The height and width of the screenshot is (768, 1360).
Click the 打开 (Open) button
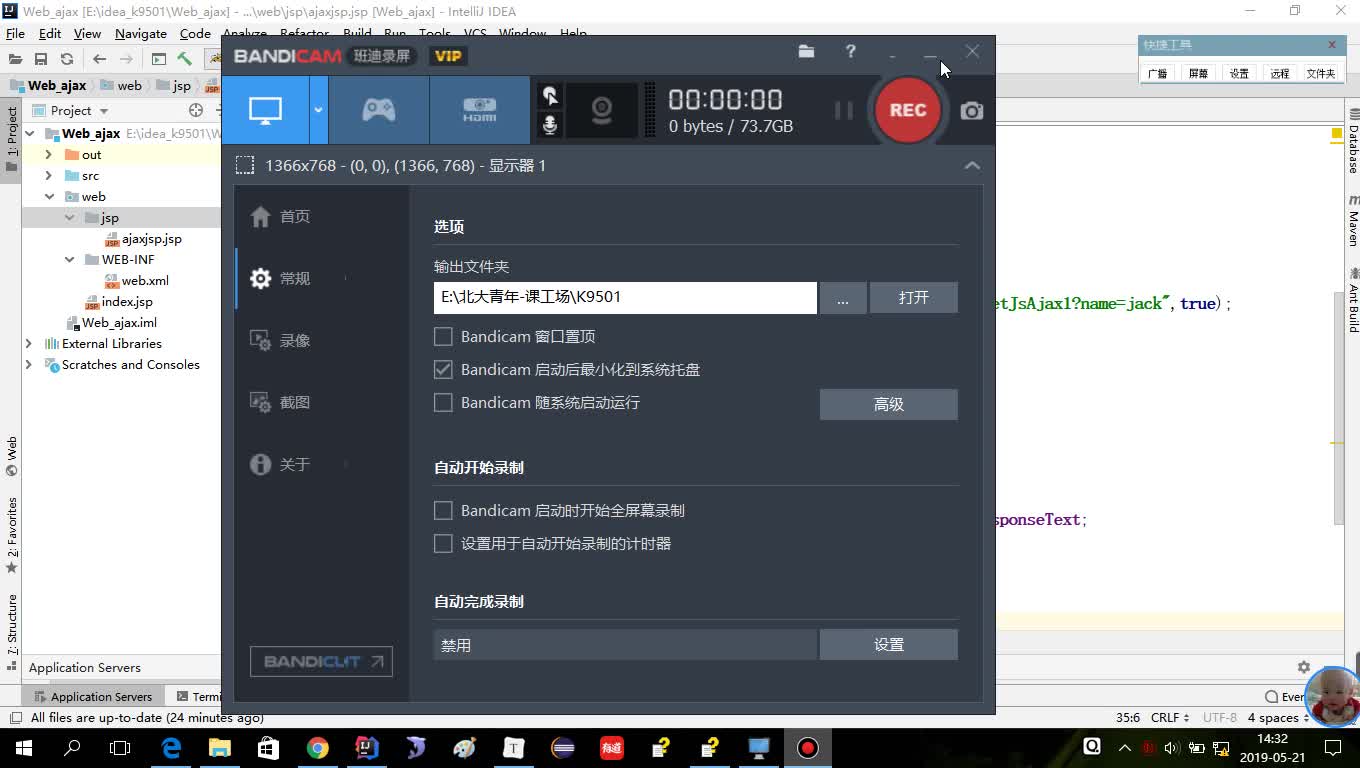coord(913,298)
